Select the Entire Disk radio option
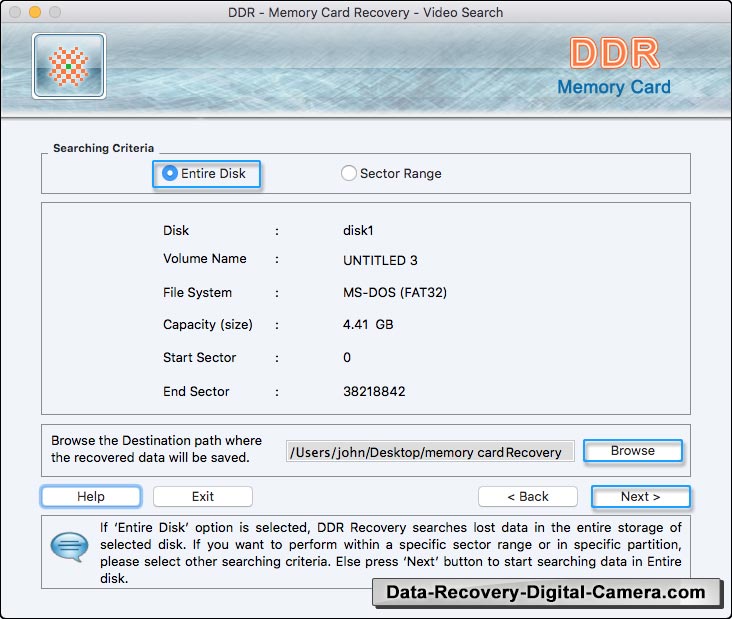Viewport: 732px width, 619px height. pos(206,174)
